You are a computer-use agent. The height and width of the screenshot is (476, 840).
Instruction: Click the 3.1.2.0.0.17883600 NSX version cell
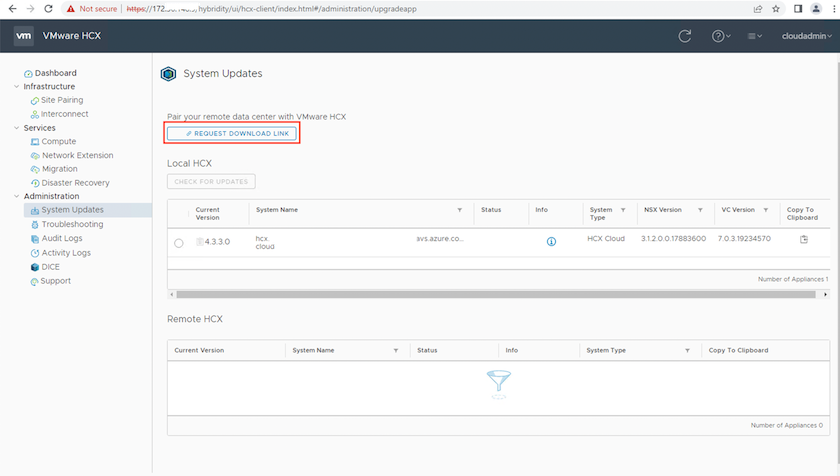673,238
